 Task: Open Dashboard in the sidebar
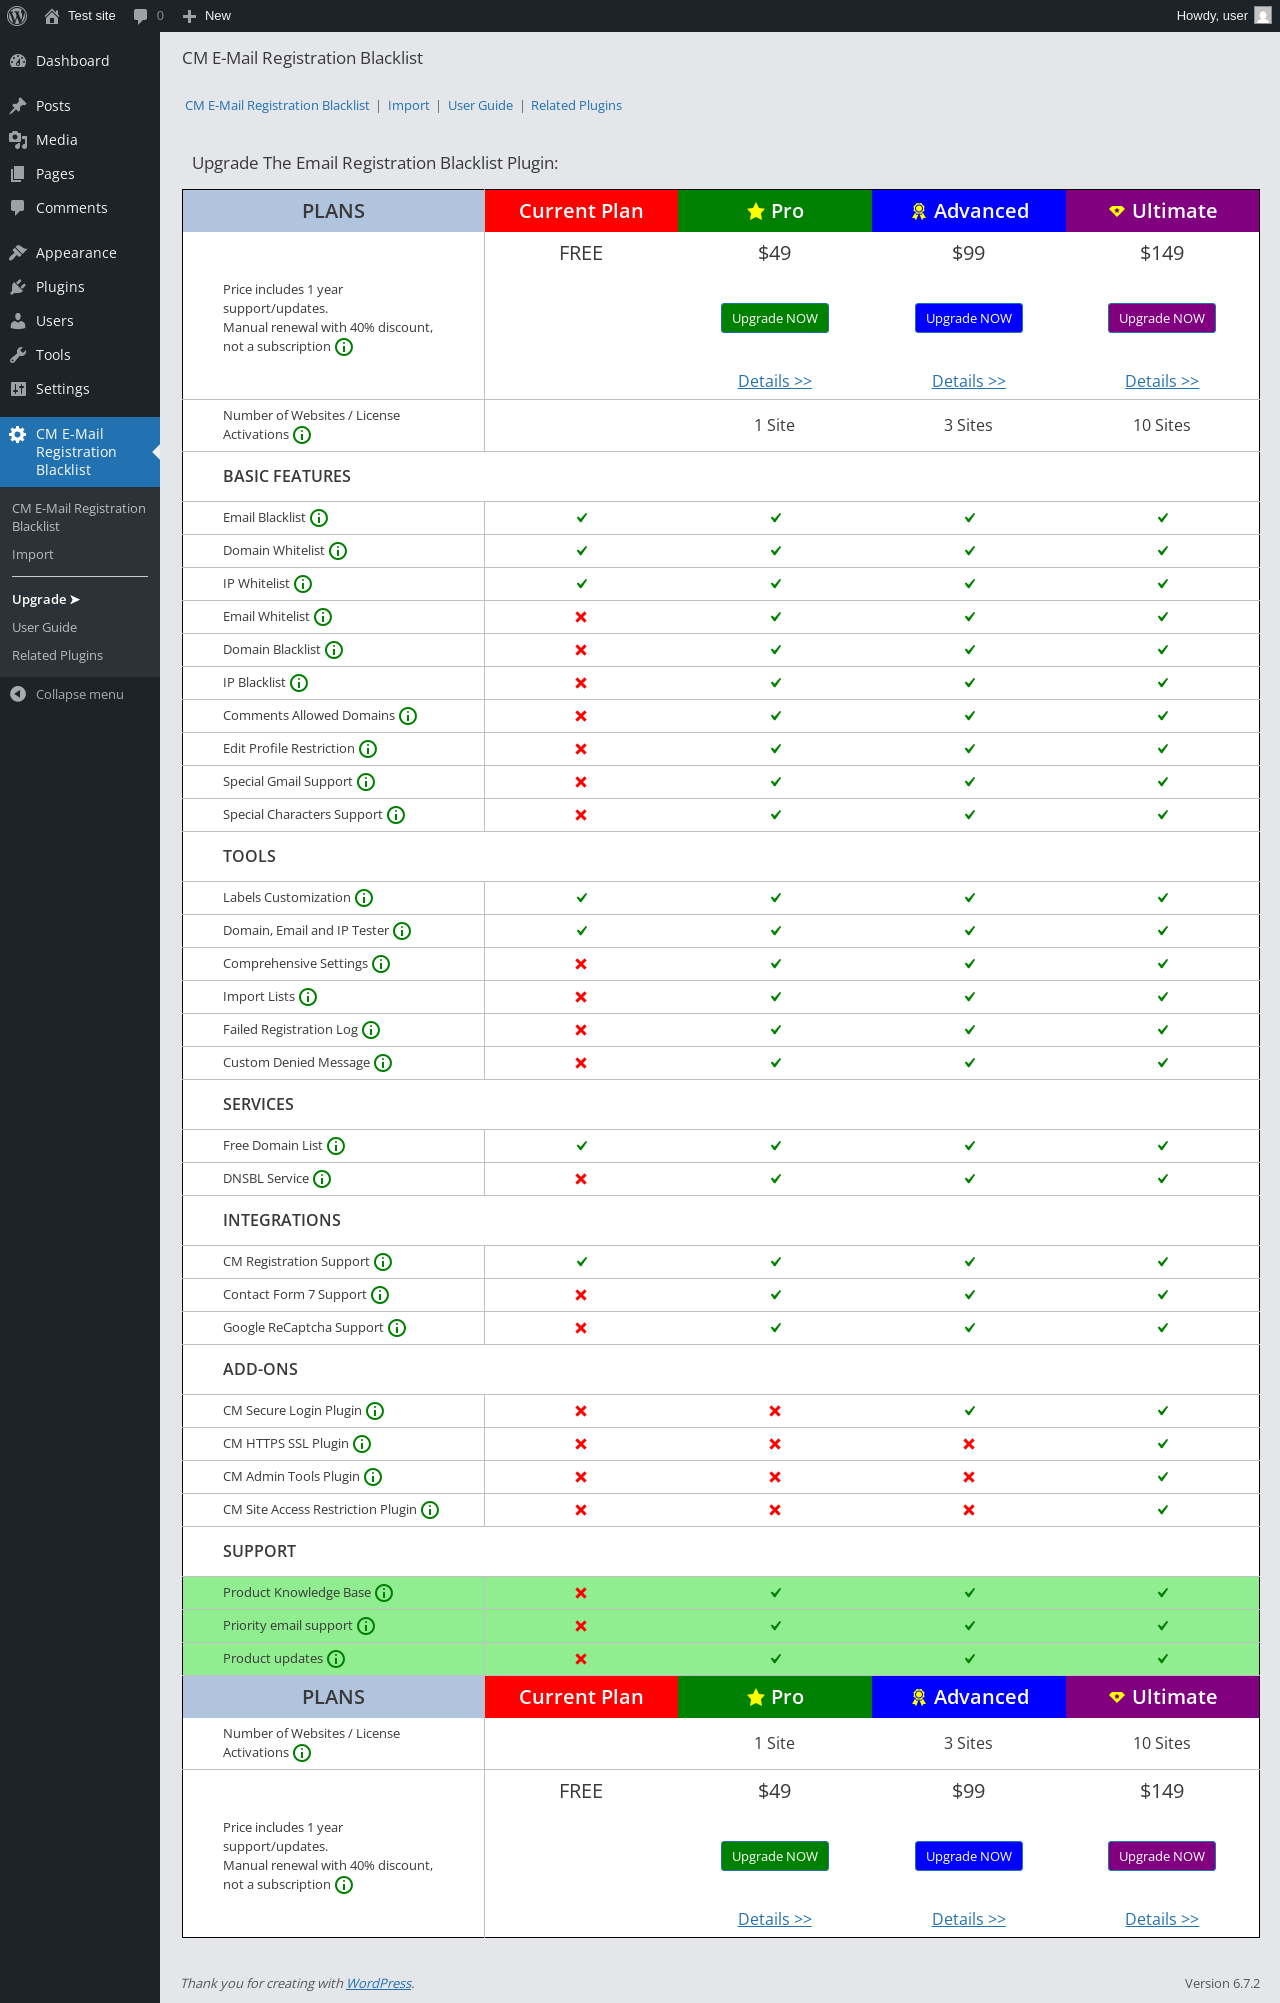click(x=80, y=61)
